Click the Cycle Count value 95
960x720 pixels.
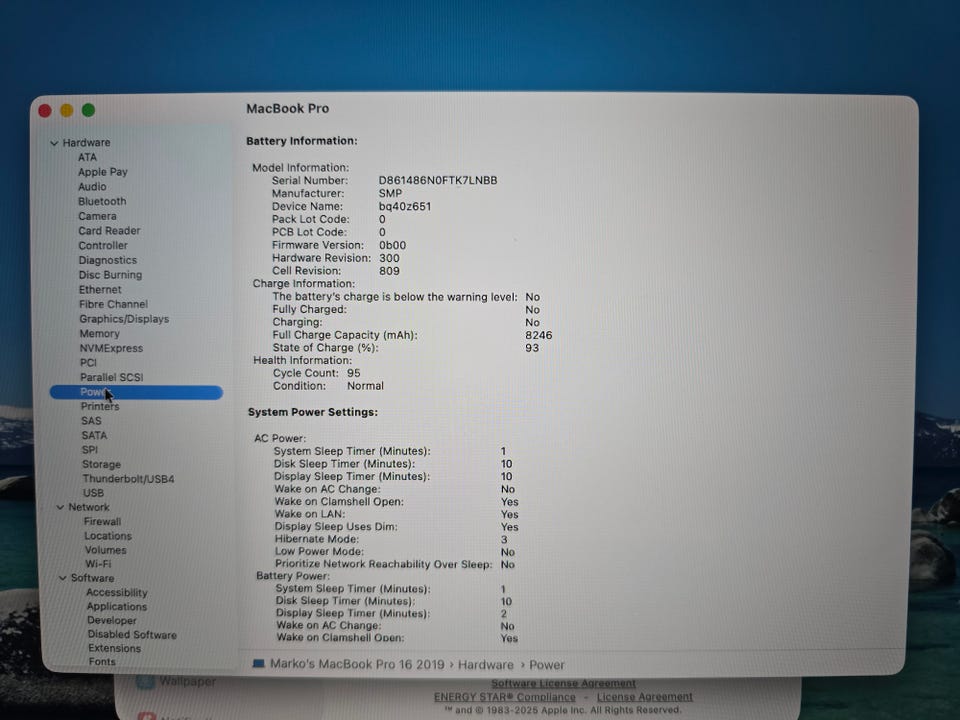[x=353, y=373]
